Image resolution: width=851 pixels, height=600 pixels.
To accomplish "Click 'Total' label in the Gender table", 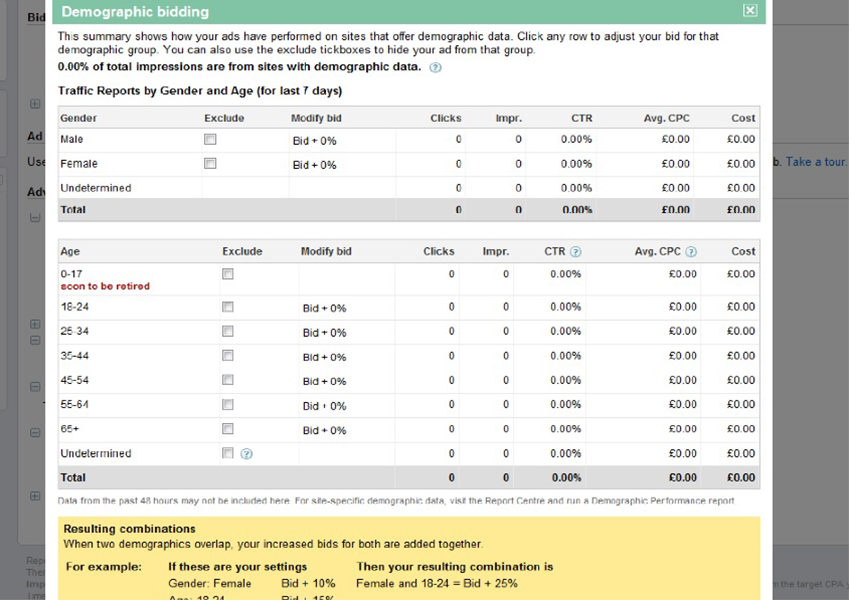I will tap(73, 209).
